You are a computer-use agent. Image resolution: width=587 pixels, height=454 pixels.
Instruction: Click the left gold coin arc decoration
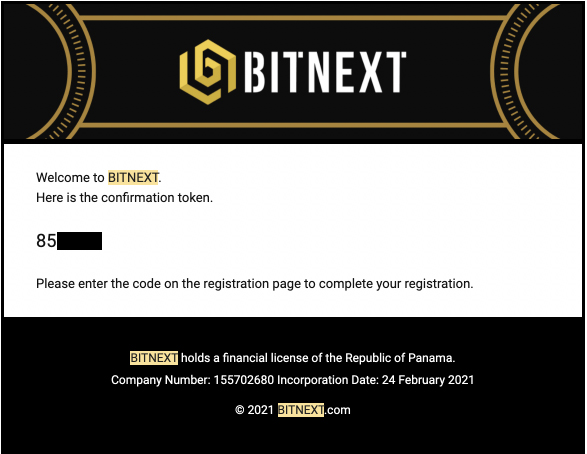point(62,71)
